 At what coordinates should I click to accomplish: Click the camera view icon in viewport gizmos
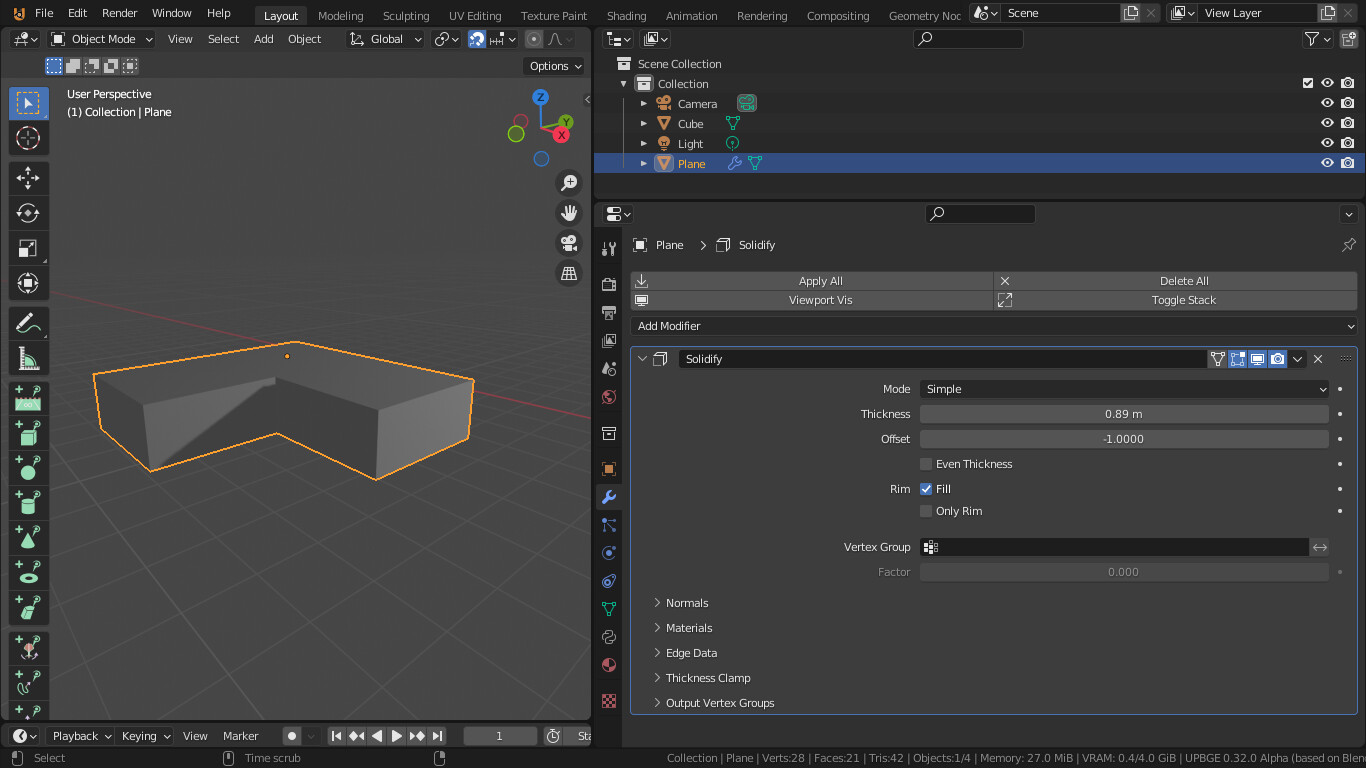click(x=568, y=242)
